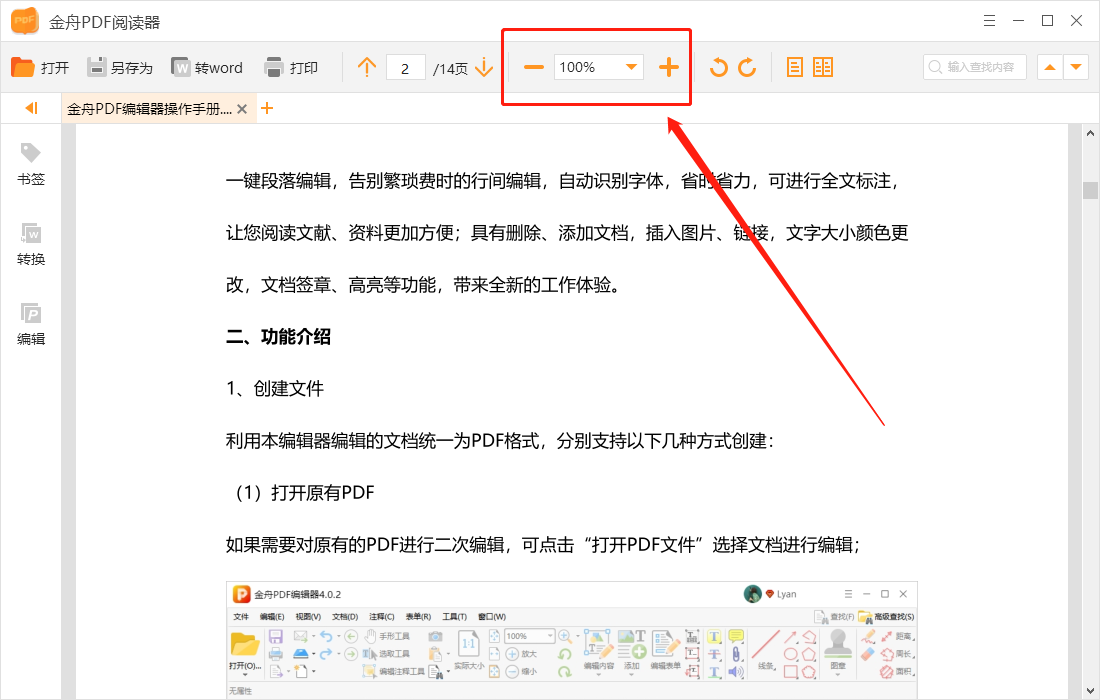Click the vertical scrollbar thumb
The width and height of the screenshot is (1100, 700).
point(1089,190)
